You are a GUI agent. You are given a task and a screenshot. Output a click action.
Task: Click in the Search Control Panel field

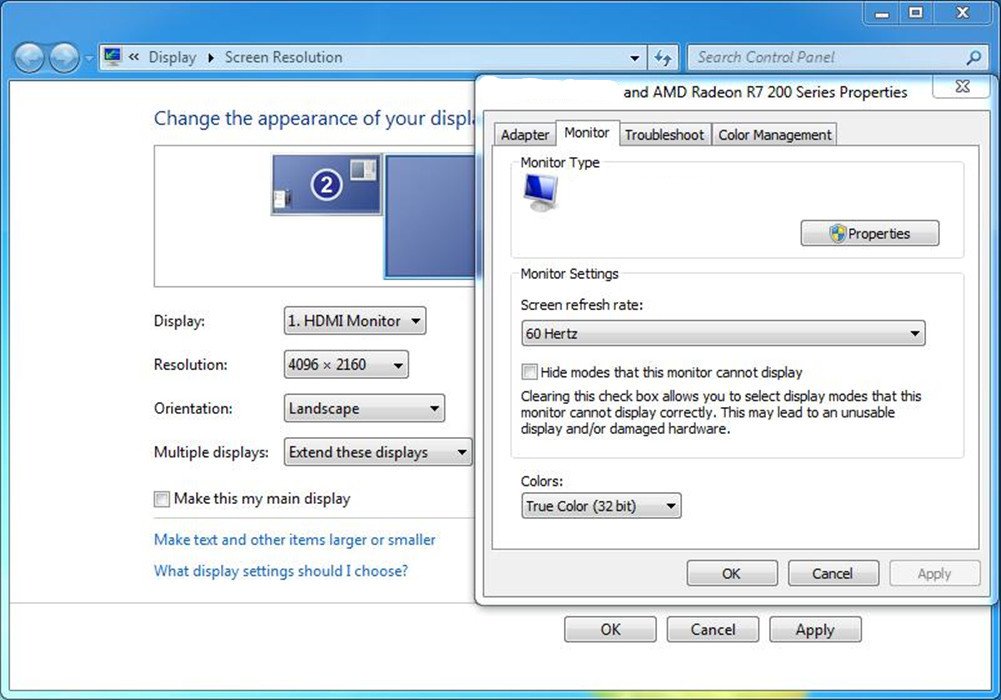click(x=825, y=58)
